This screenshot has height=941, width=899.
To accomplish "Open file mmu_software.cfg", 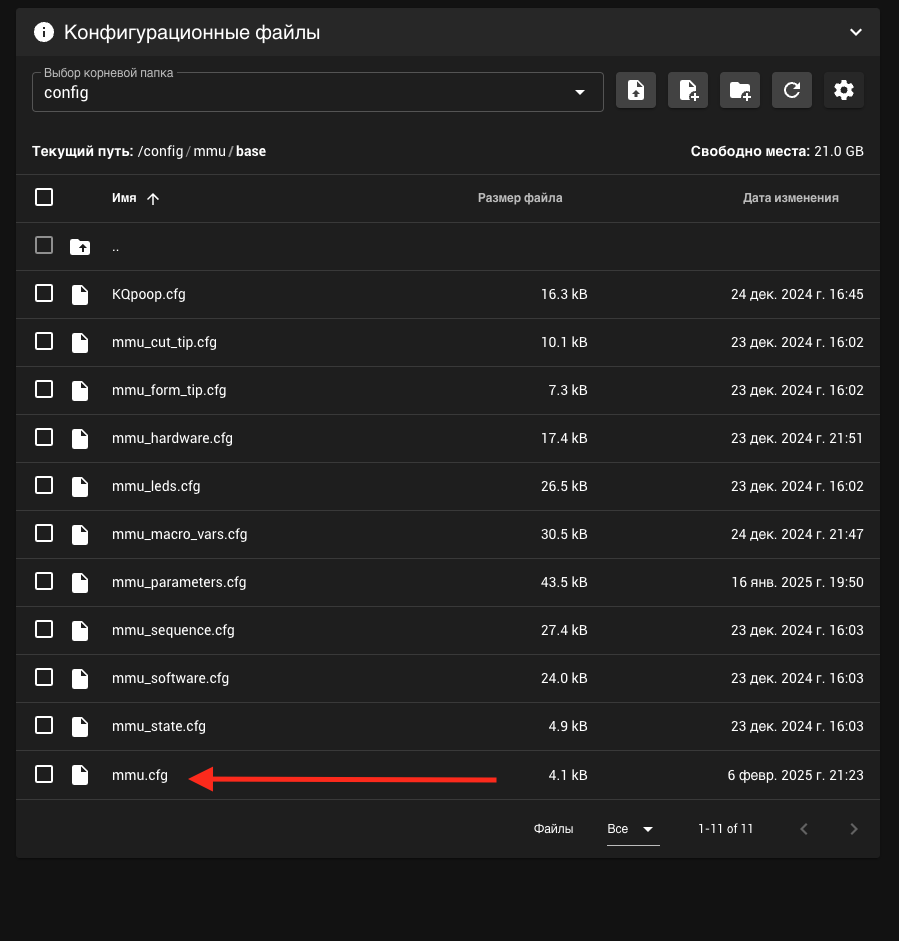I will point(170,679).
